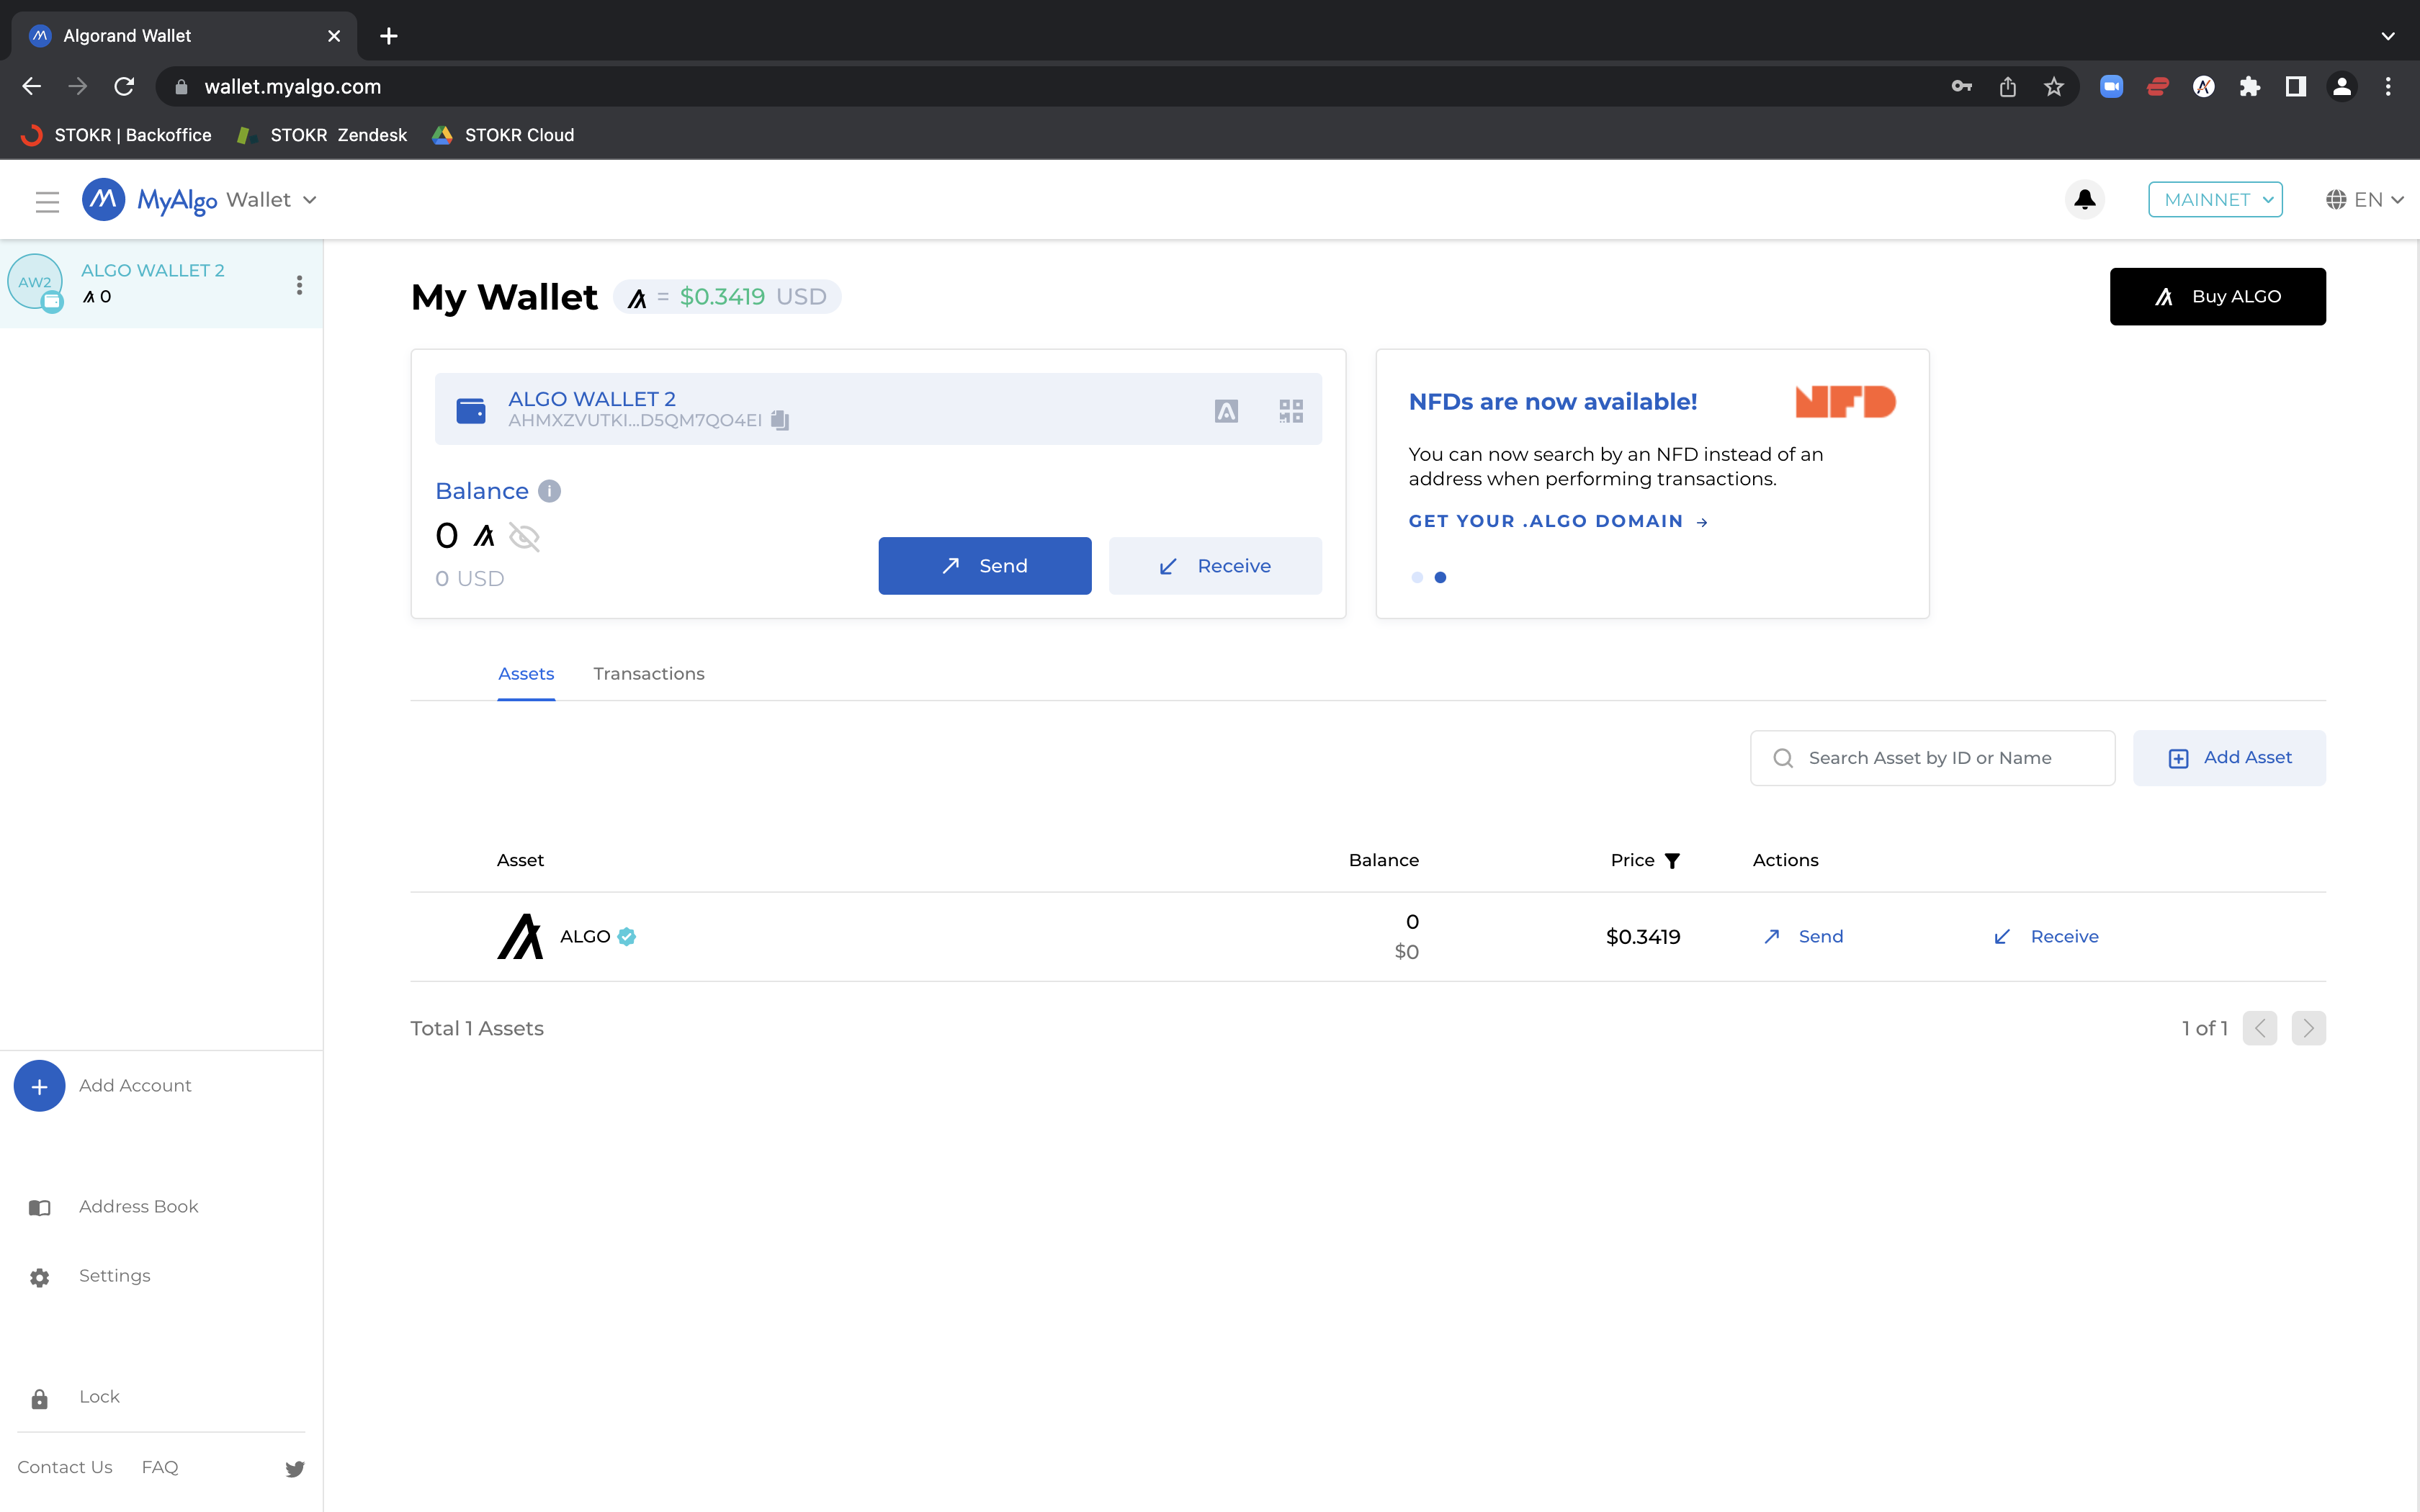The image size is (2420, 1512).
Task: Send ALGO from the asset row
Action: pyautogui.click(x=1803, y=937)
